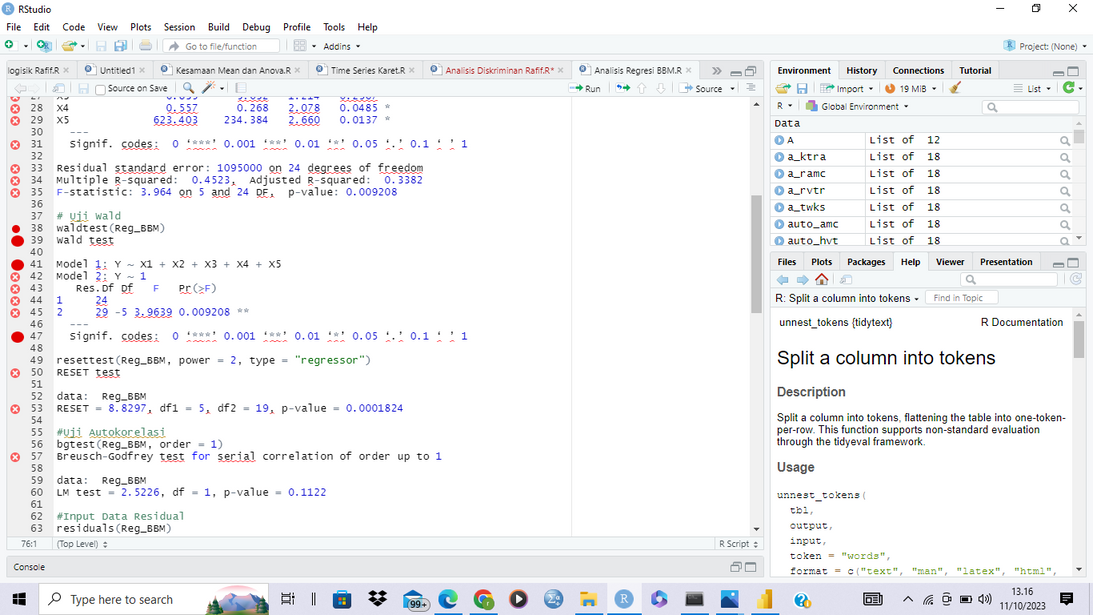Clear workspace objects with the broom icon
1093x615 pixels.
tap(955, 88)
